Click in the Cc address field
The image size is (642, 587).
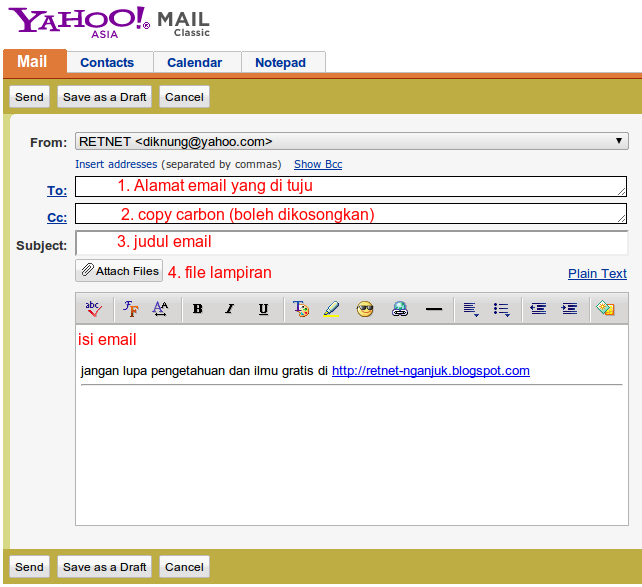tap(351, 213)
